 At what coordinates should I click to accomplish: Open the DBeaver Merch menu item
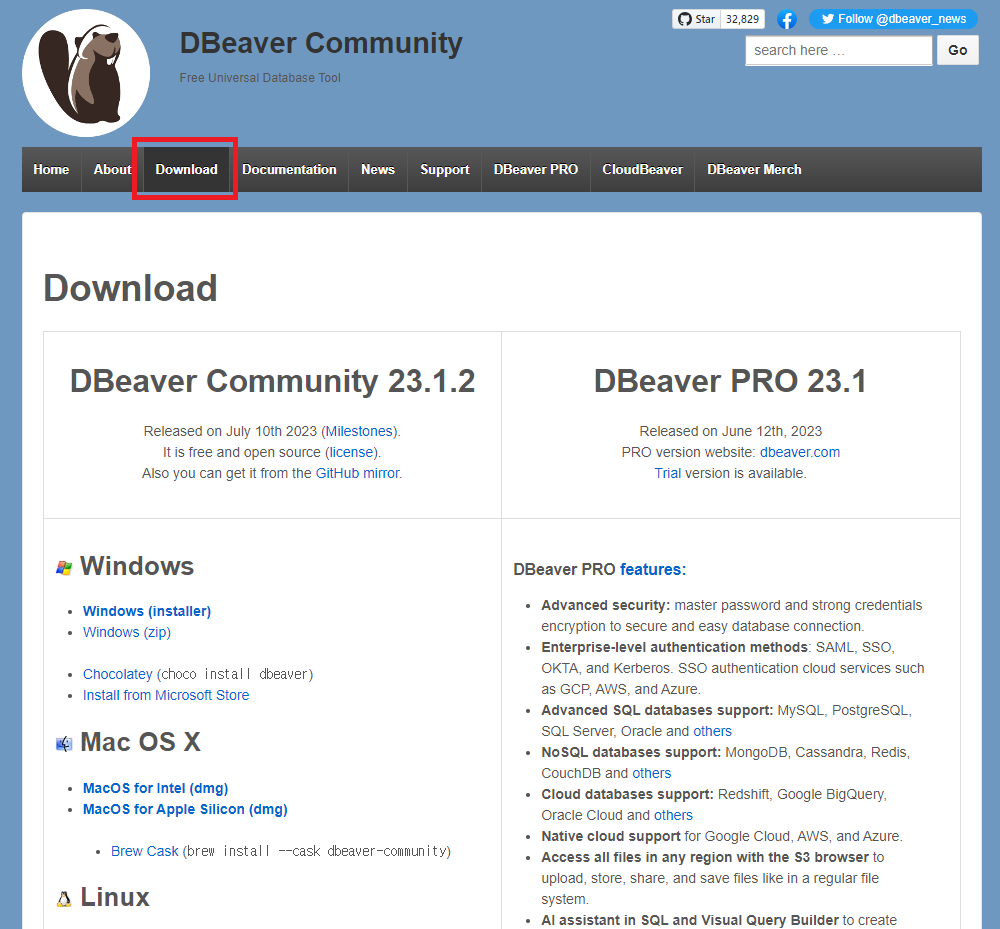tap(754, 170)
